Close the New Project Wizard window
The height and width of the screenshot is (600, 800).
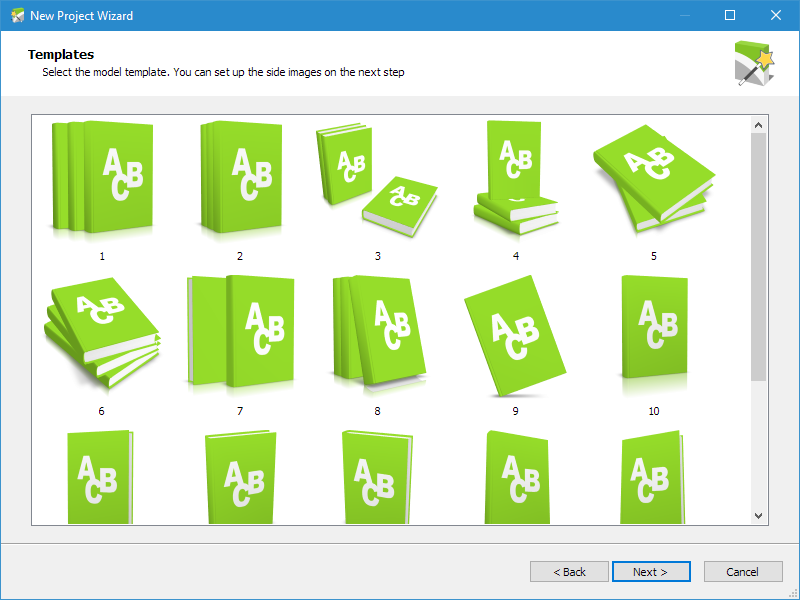pos(776,15)
